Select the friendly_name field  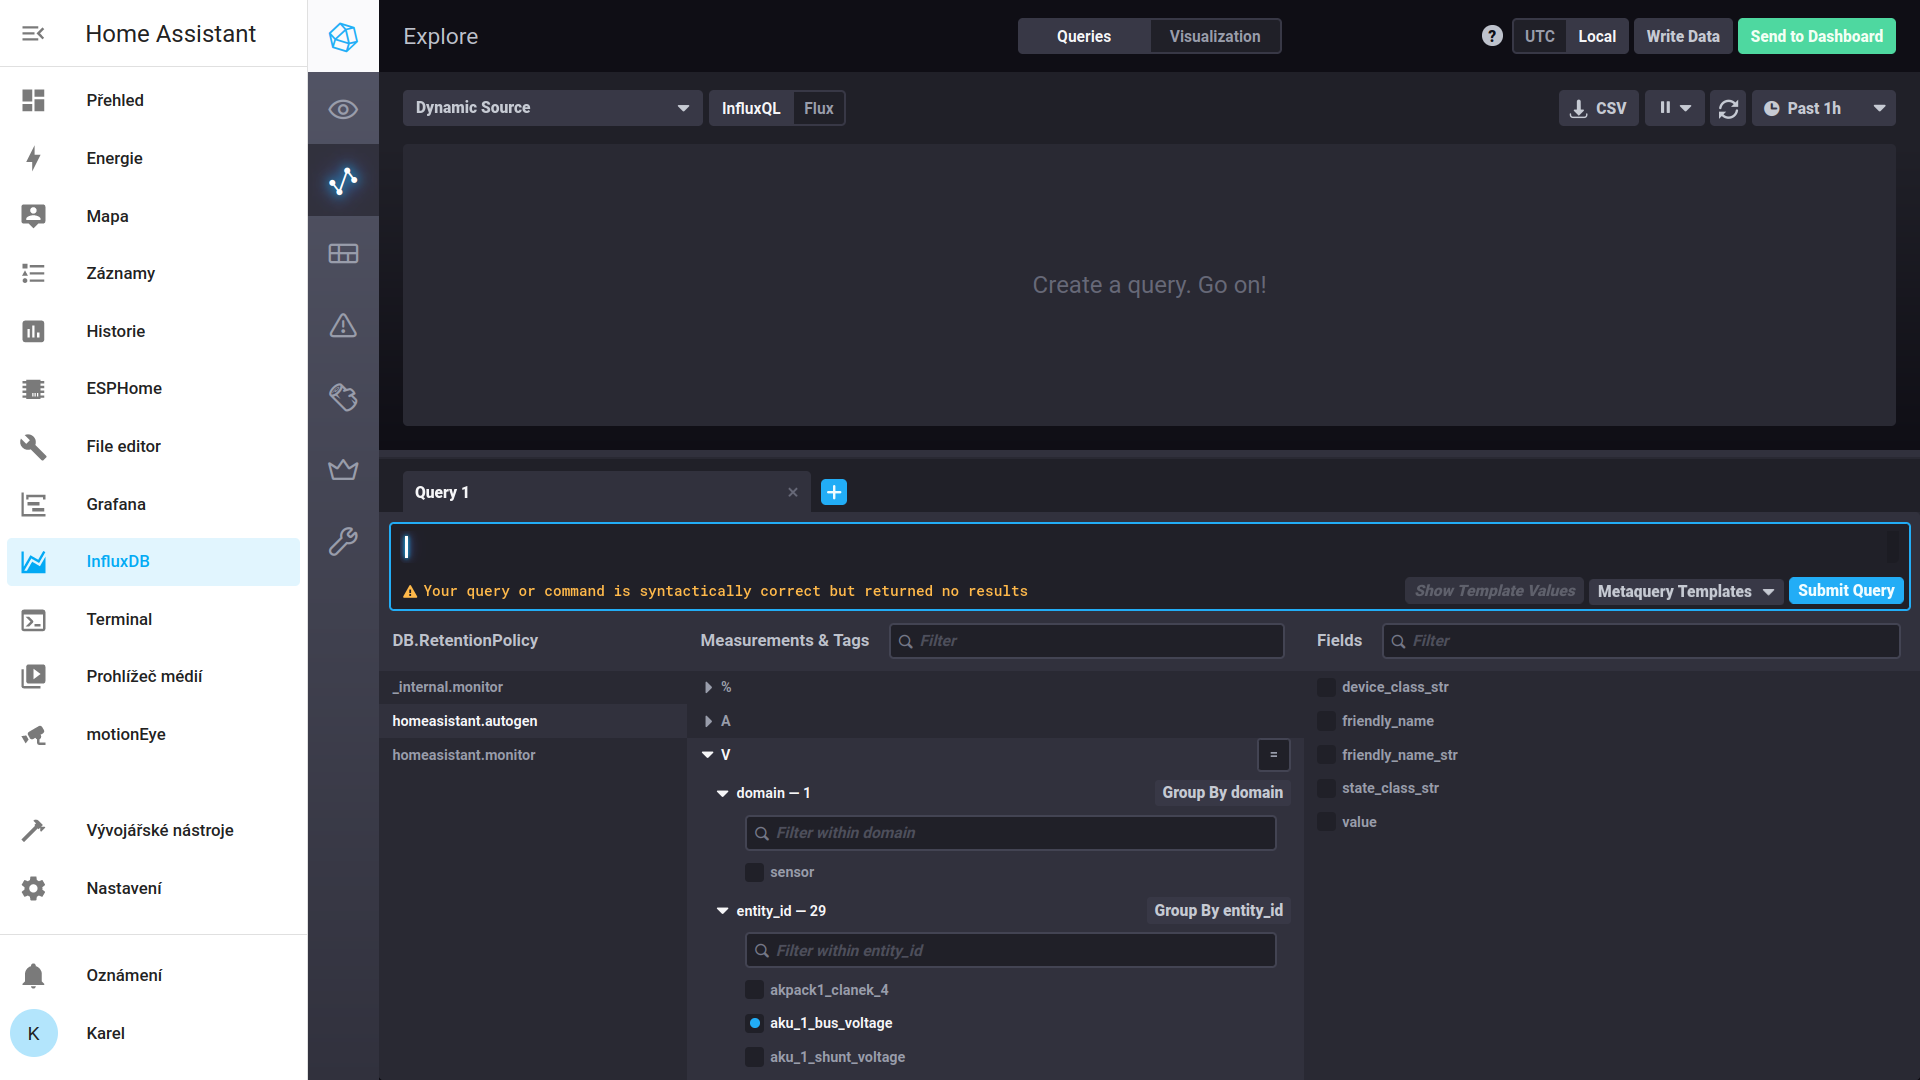click(x=1326, y=721)
